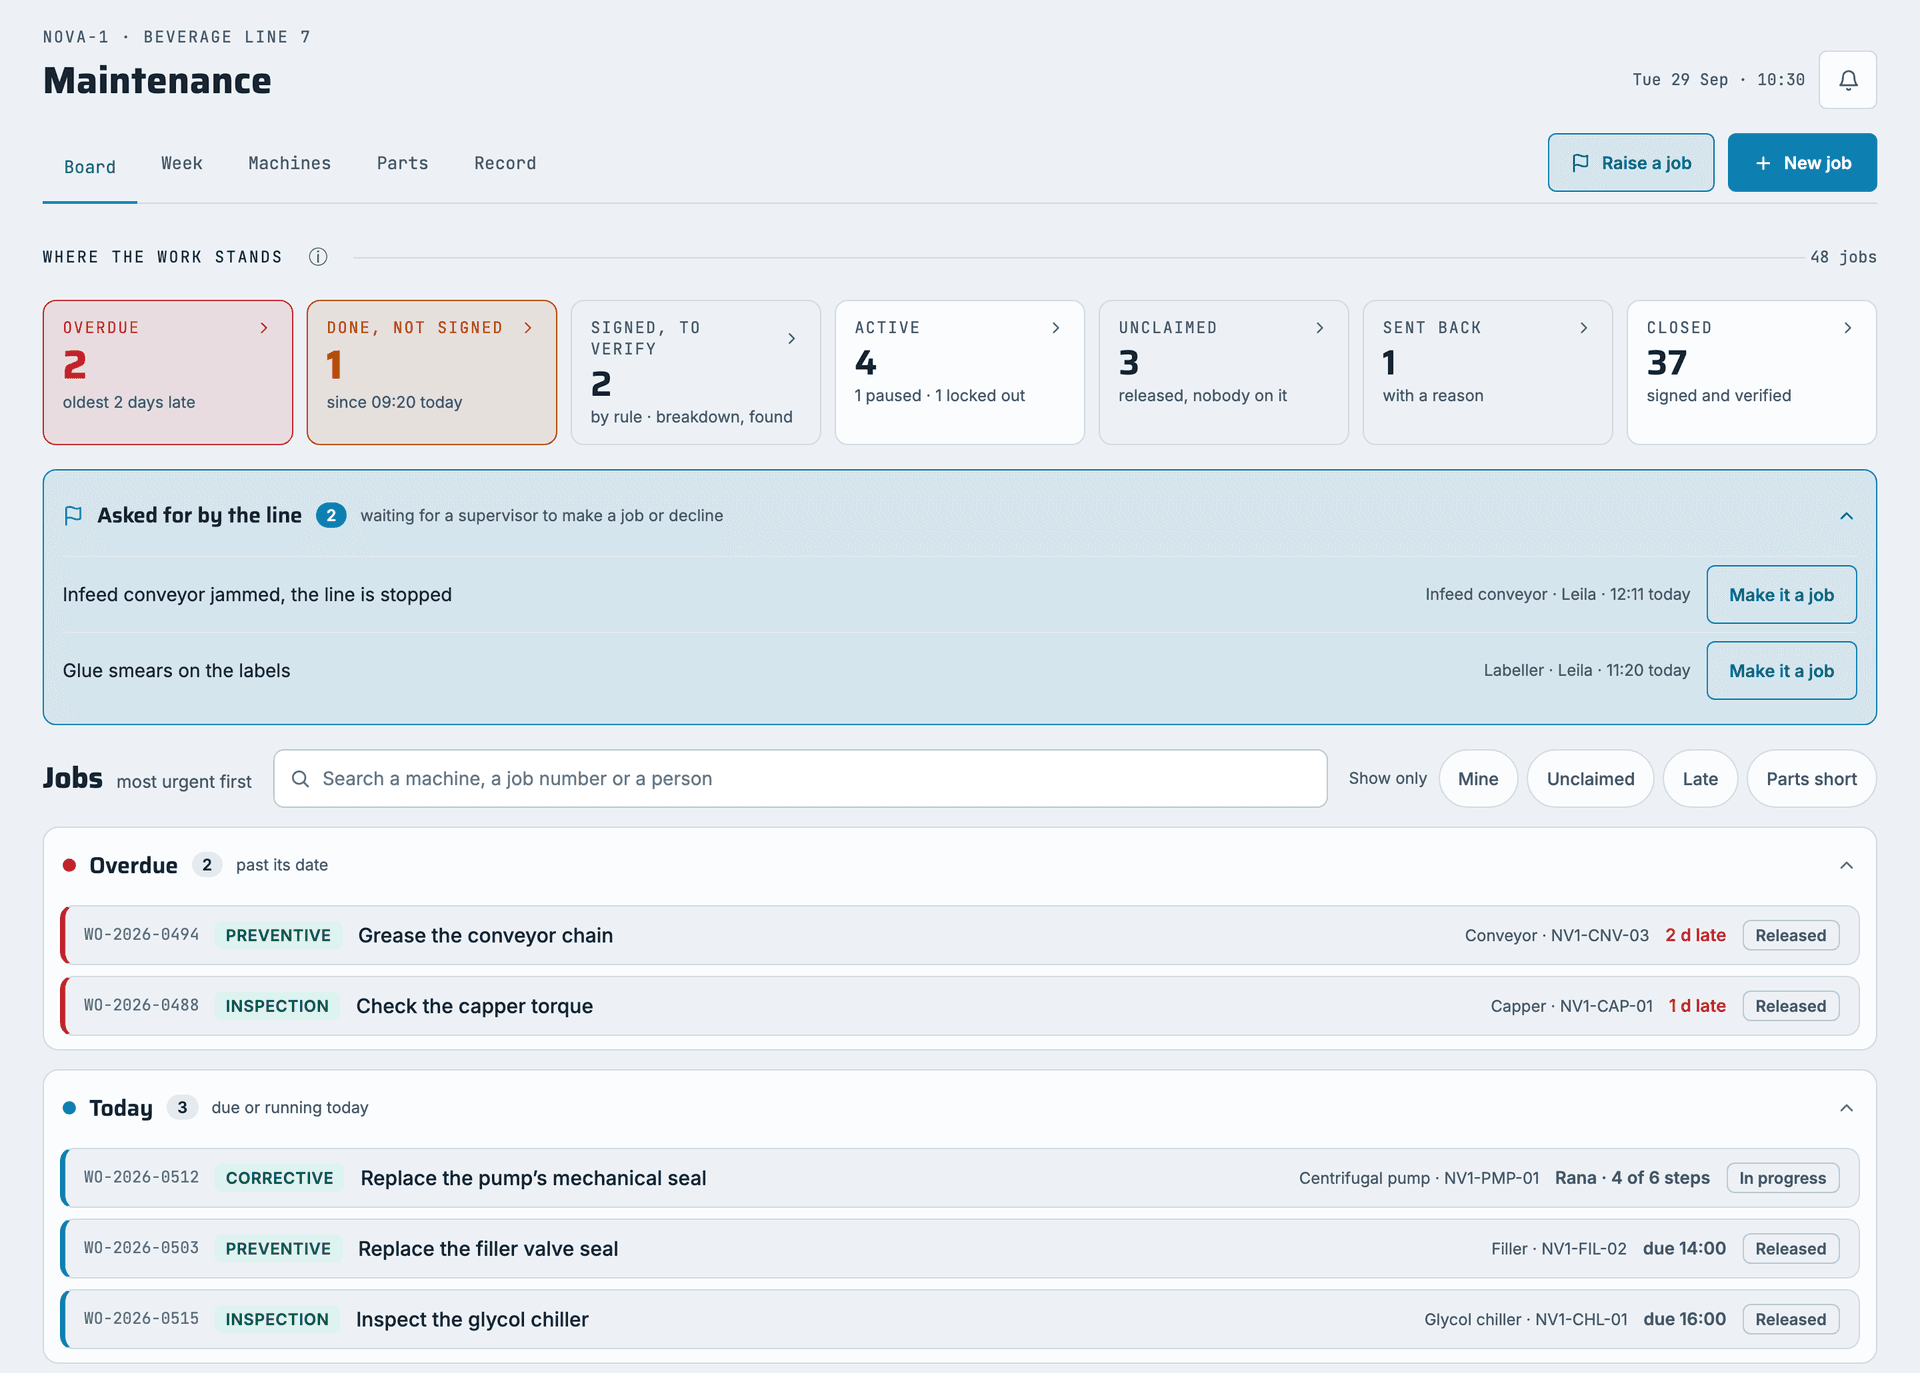Click the Raise a job button

[1631, 163]
